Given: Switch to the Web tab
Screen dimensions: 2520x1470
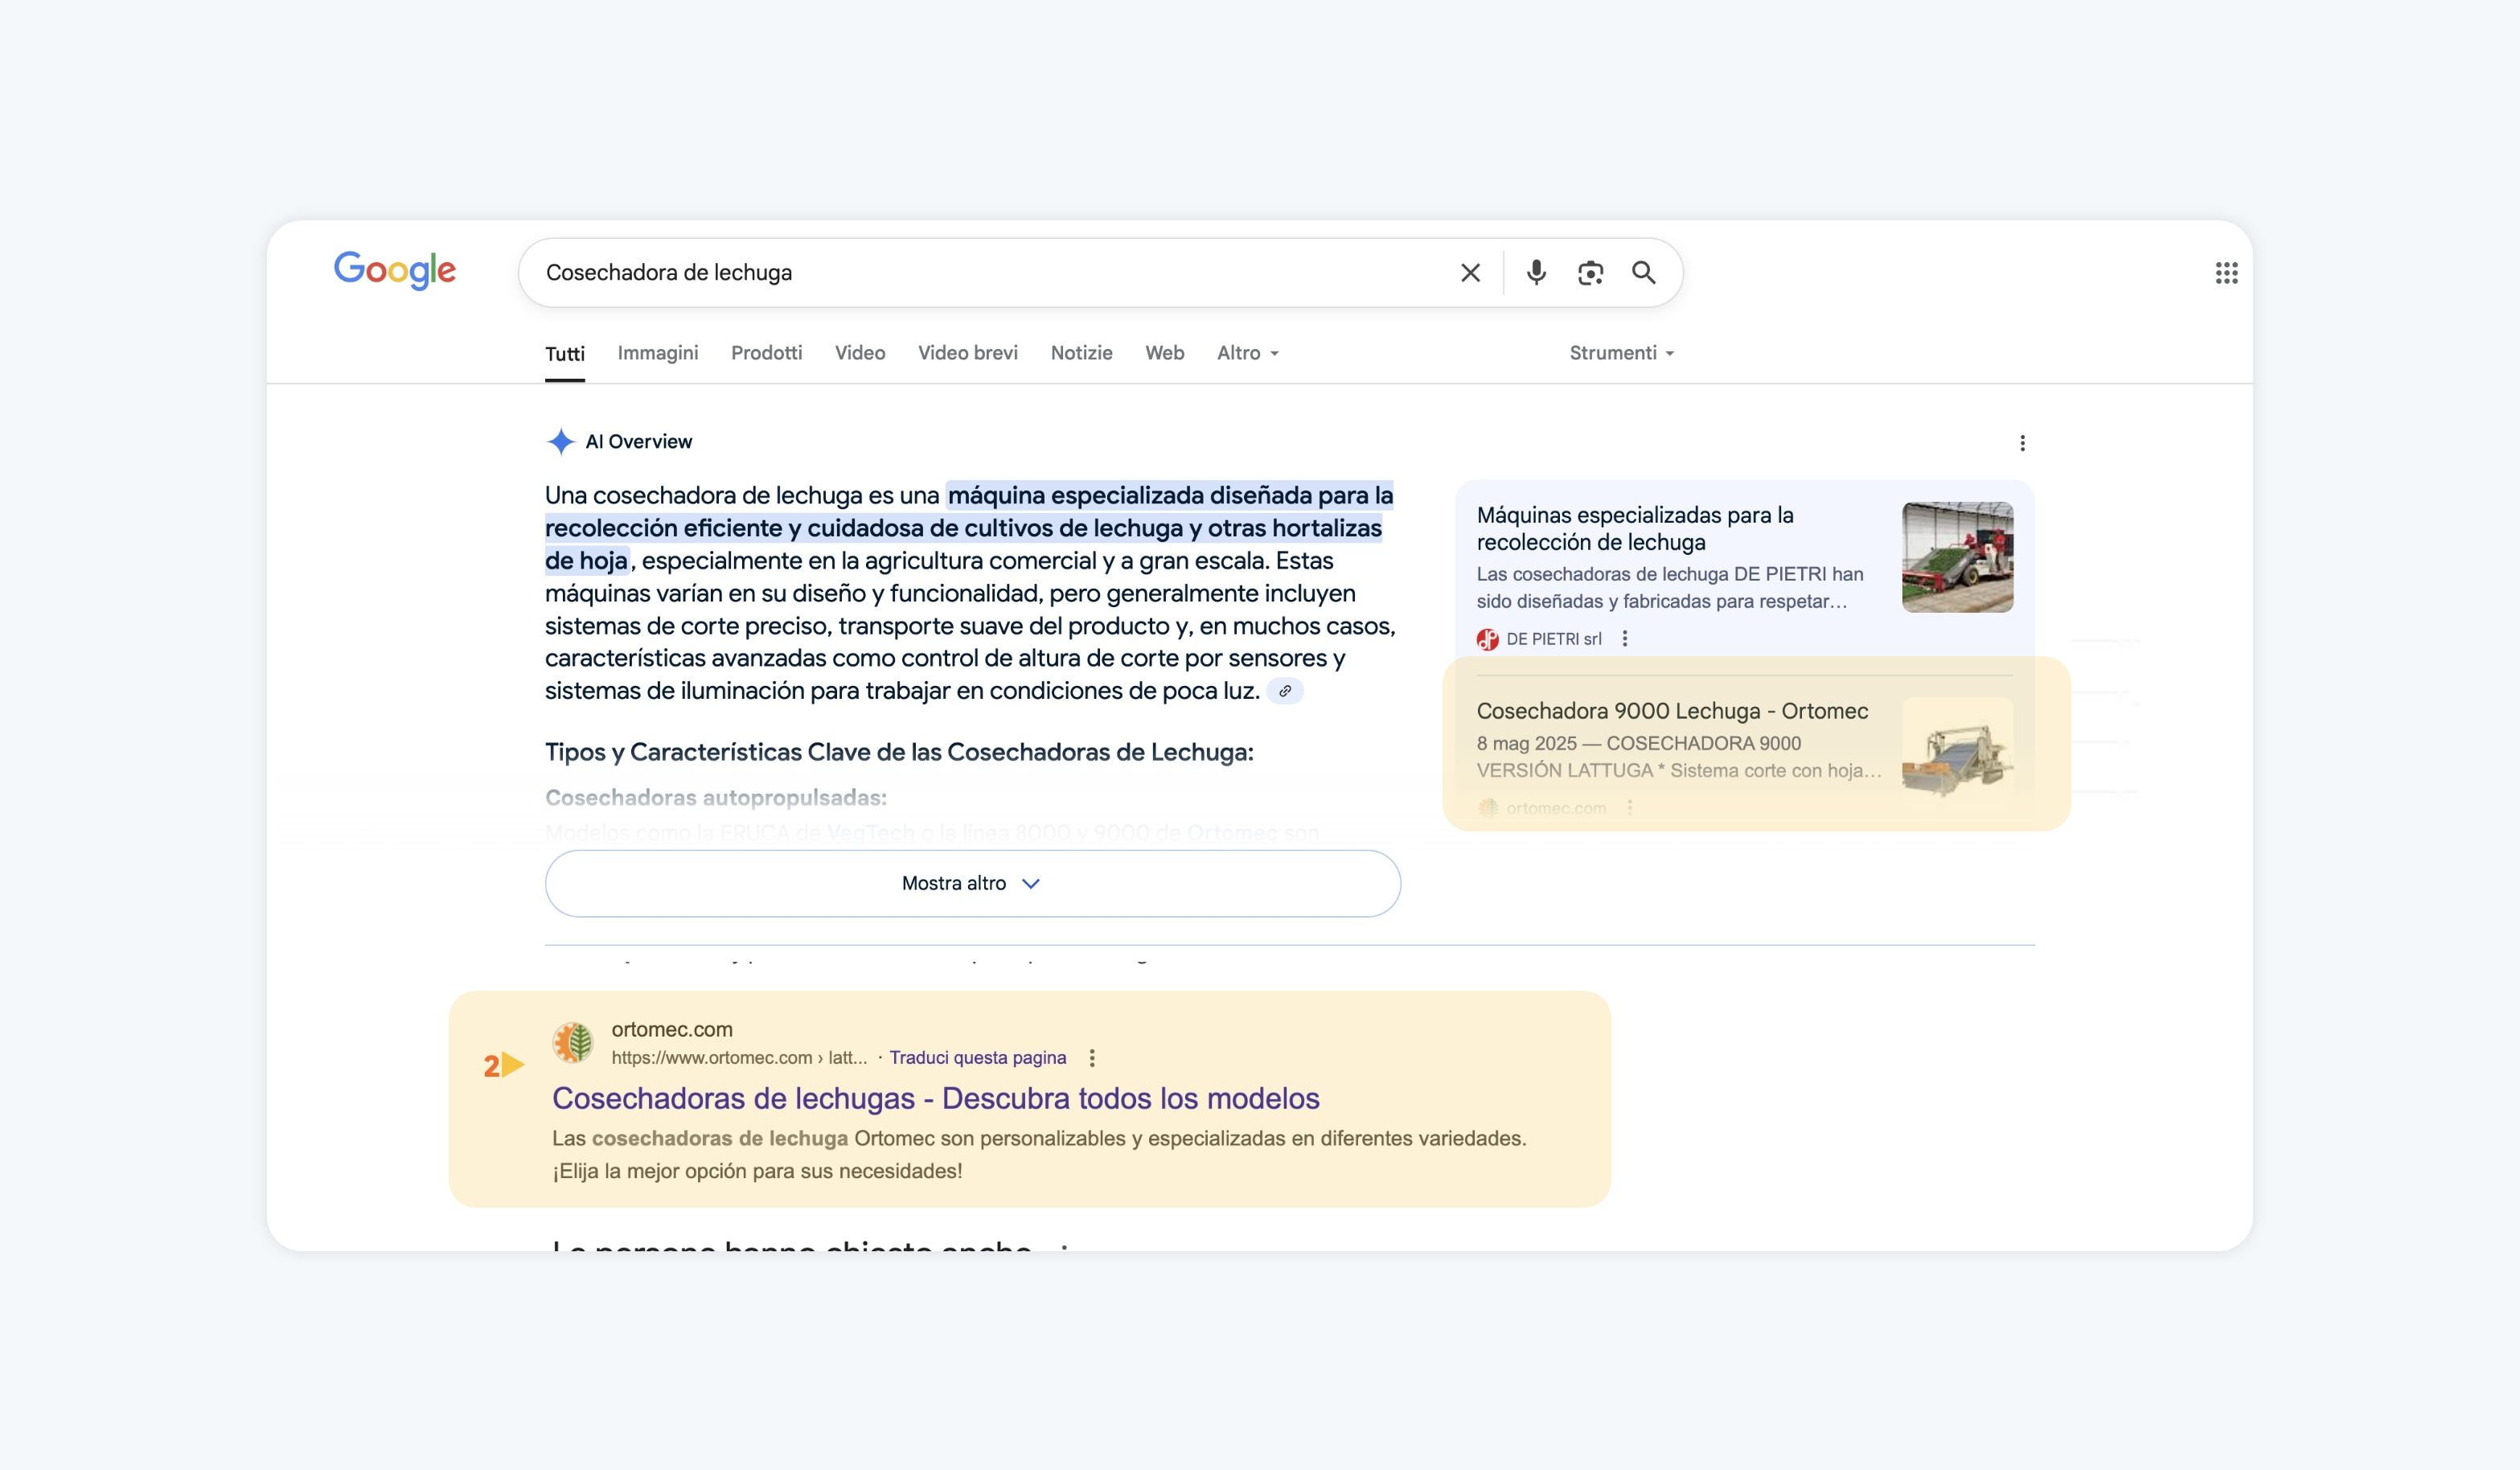Looking at the screenshot, I should [1165, 353].
